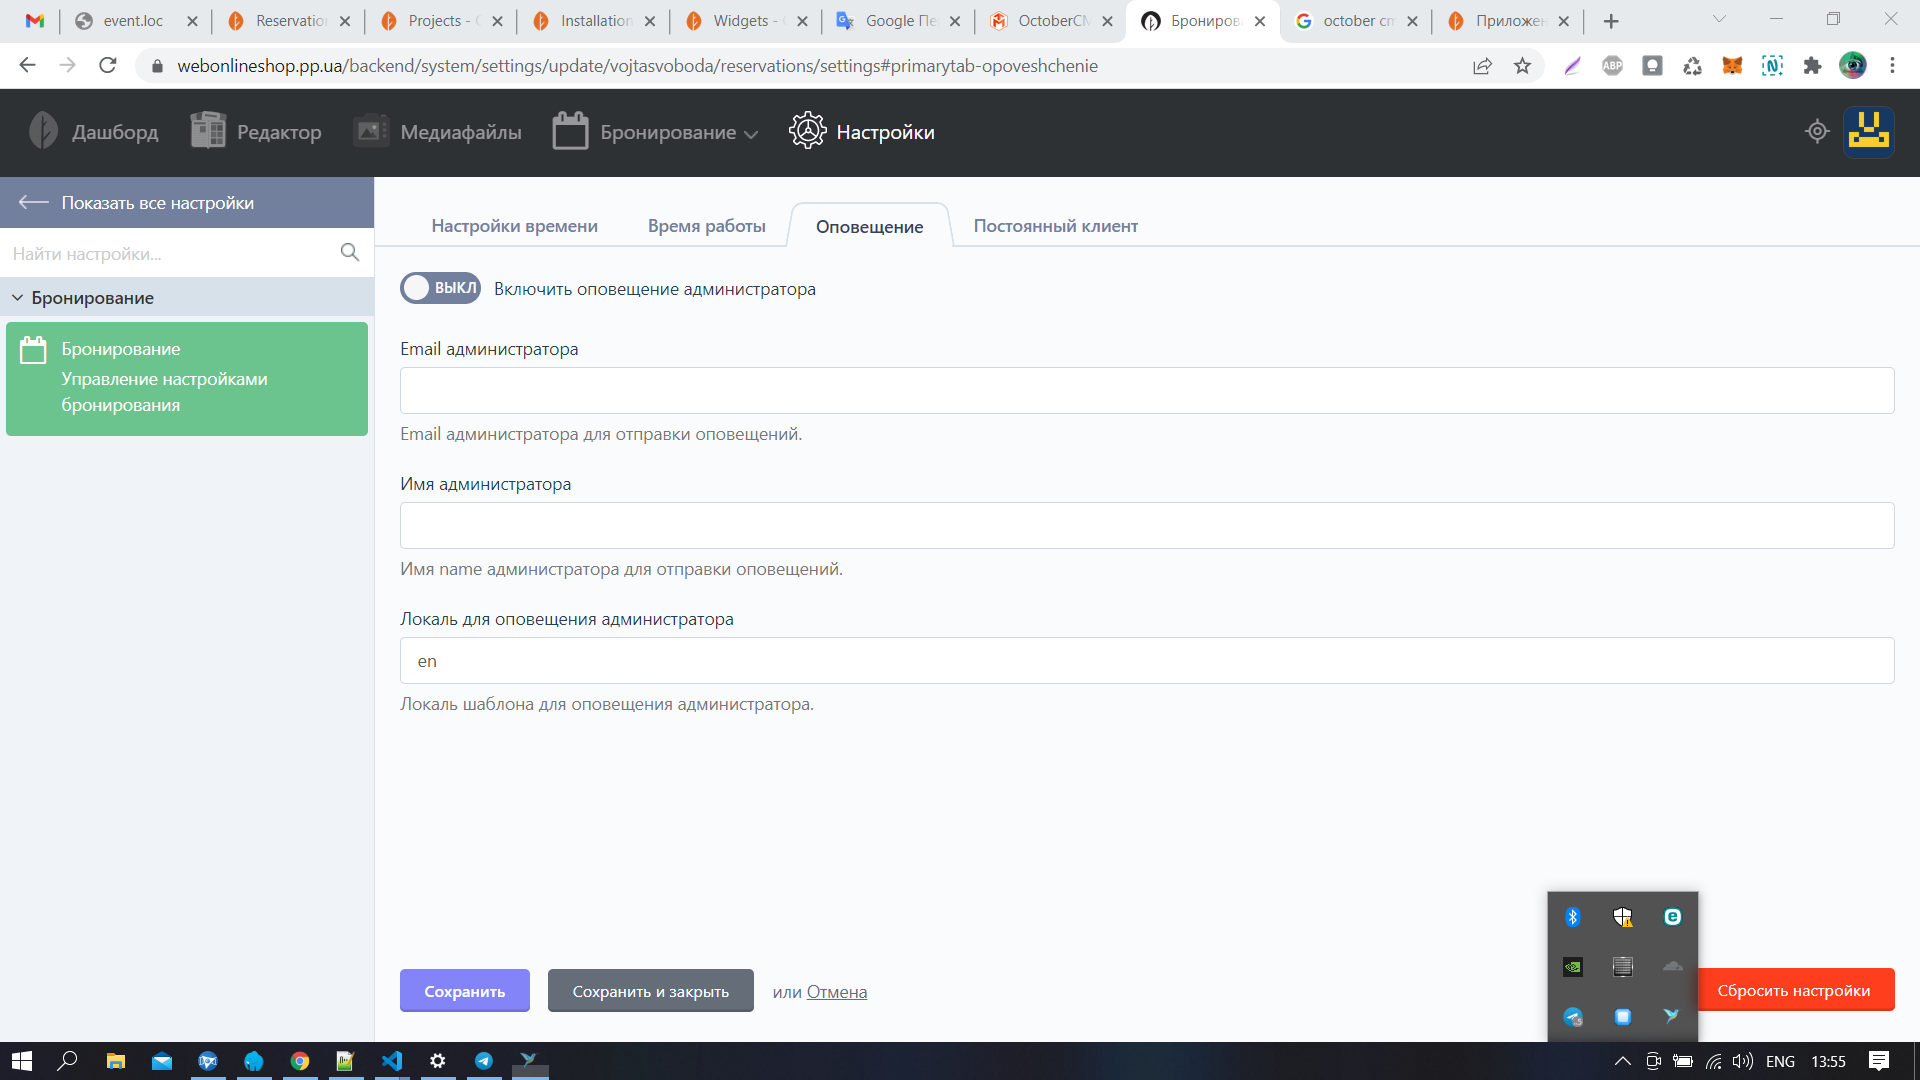The image size is (1920, 1080).
Task: Click the back arrow beside Показать все настройки
Action: tap(33, 203)
